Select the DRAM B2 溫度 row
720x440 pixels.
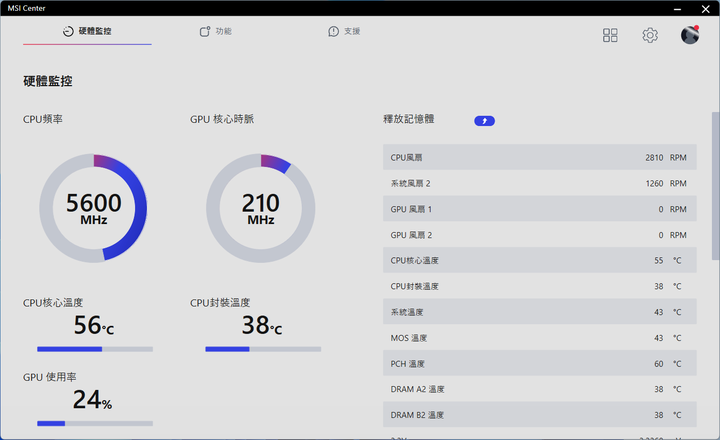540,415
